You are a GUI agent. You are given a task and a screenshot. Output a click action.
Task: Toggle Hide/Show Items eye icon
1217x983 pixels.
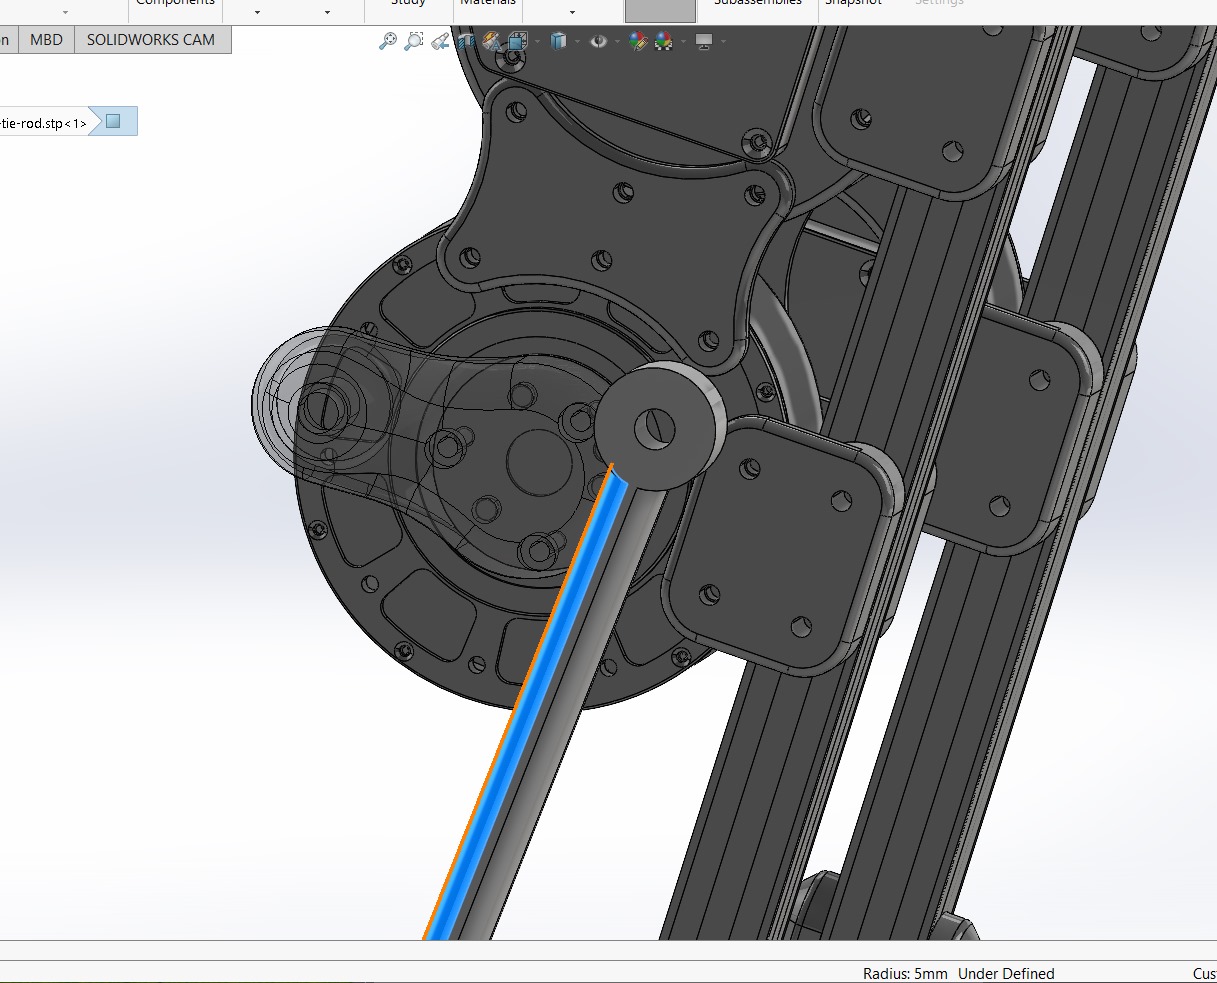tap(598, 42)
